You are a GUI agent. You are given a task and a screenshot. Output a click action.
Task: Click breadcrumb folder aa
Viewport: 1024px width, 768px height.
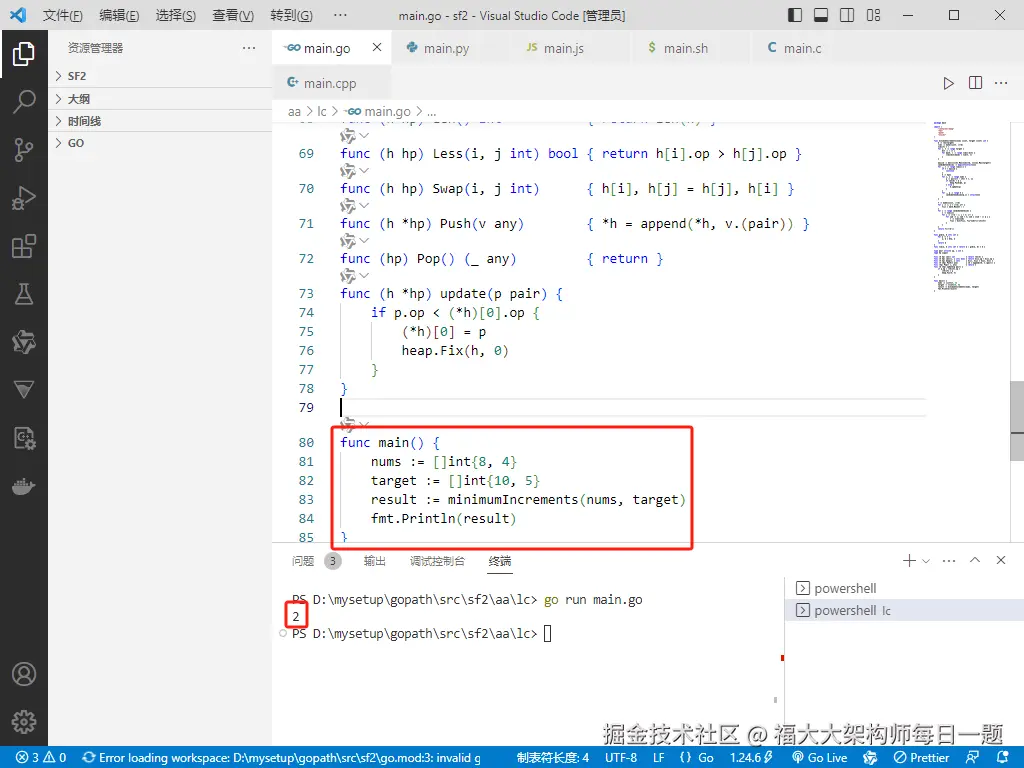(295, 112)
